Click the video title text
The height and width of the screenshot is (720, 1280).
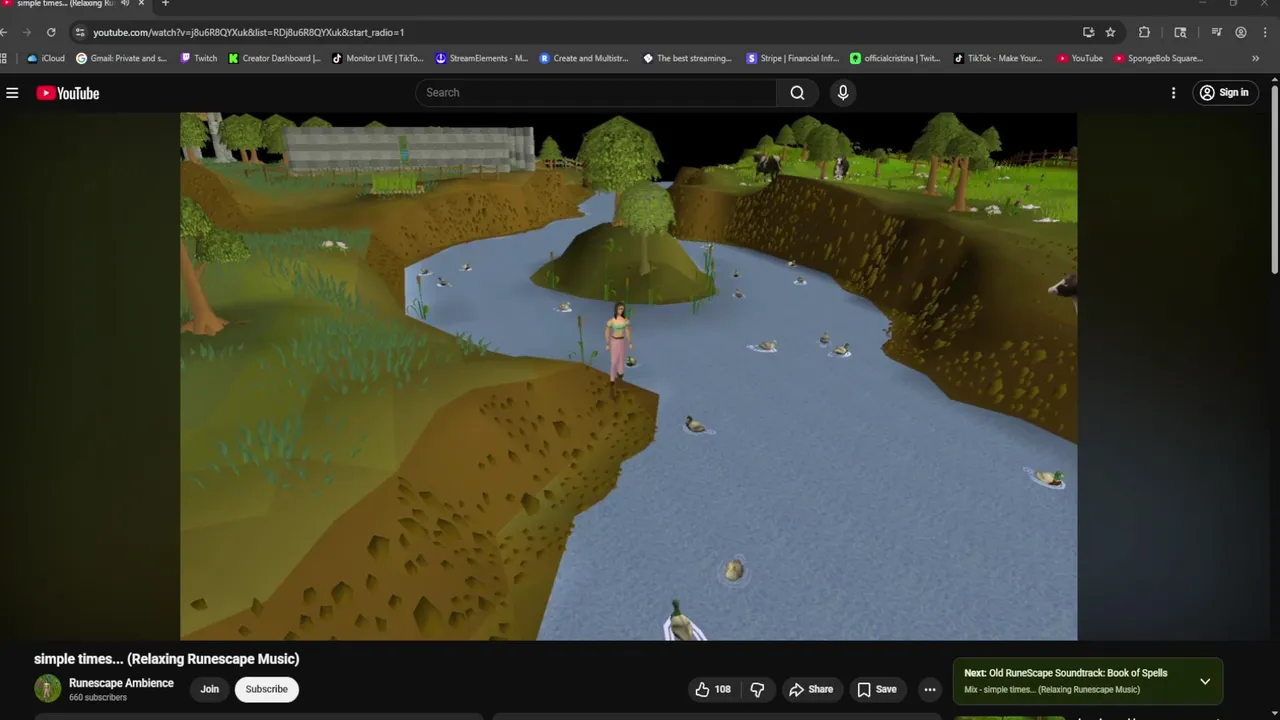coord(166,659)
